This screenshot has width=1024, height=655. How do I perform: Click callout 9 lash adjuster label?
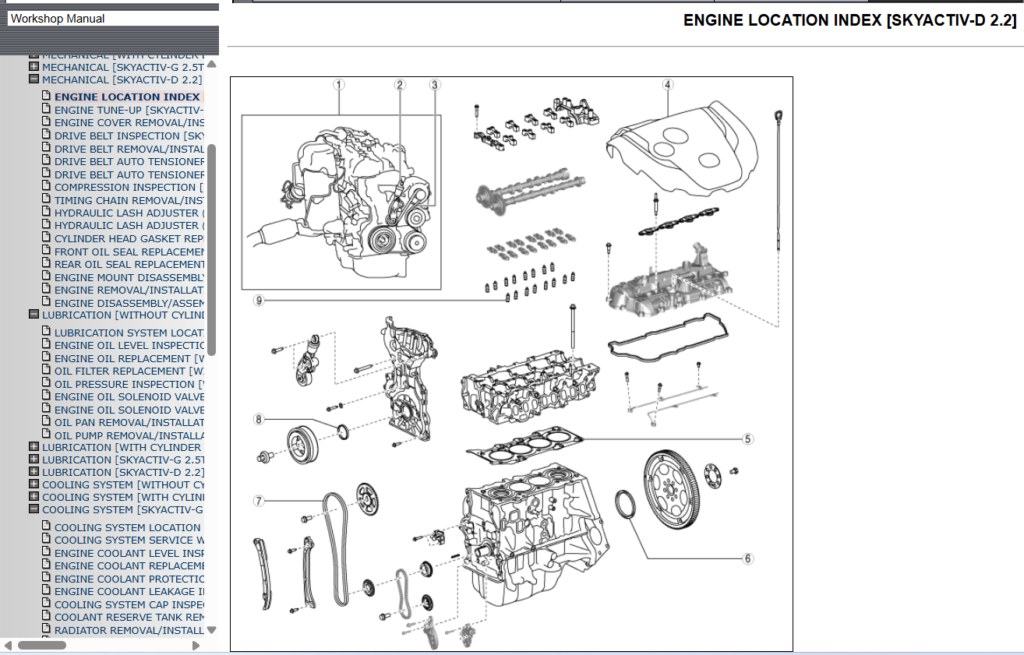pos(259,300)
